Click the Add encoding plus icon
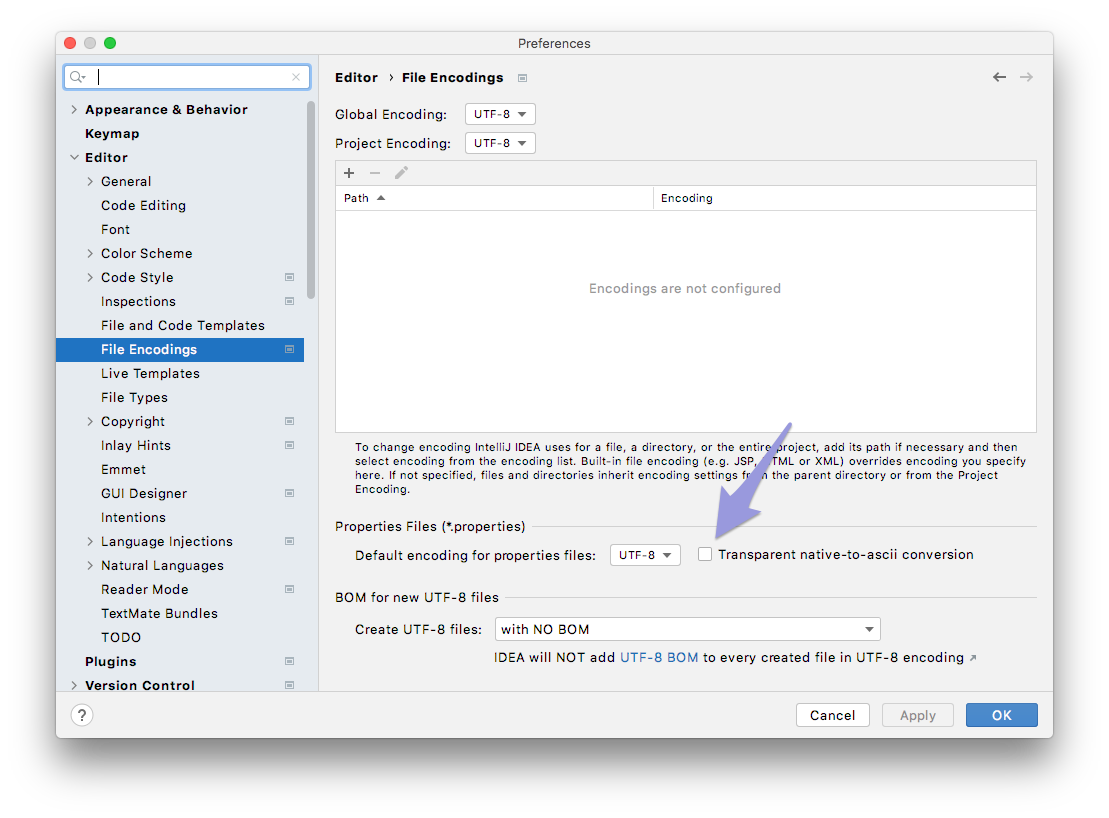1109x818 pixels. pyautogui.click(x=349, y=173)
